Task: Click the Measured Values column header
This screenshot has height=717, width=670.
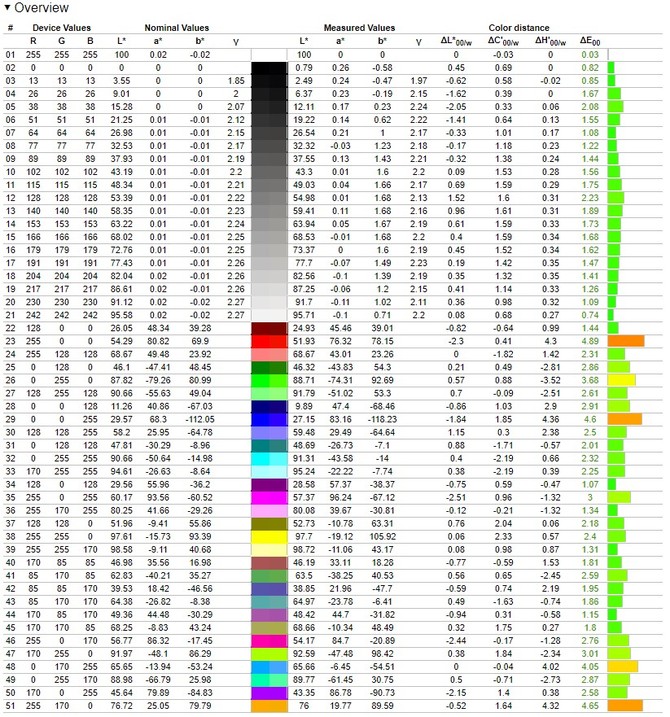Action: 359,28
